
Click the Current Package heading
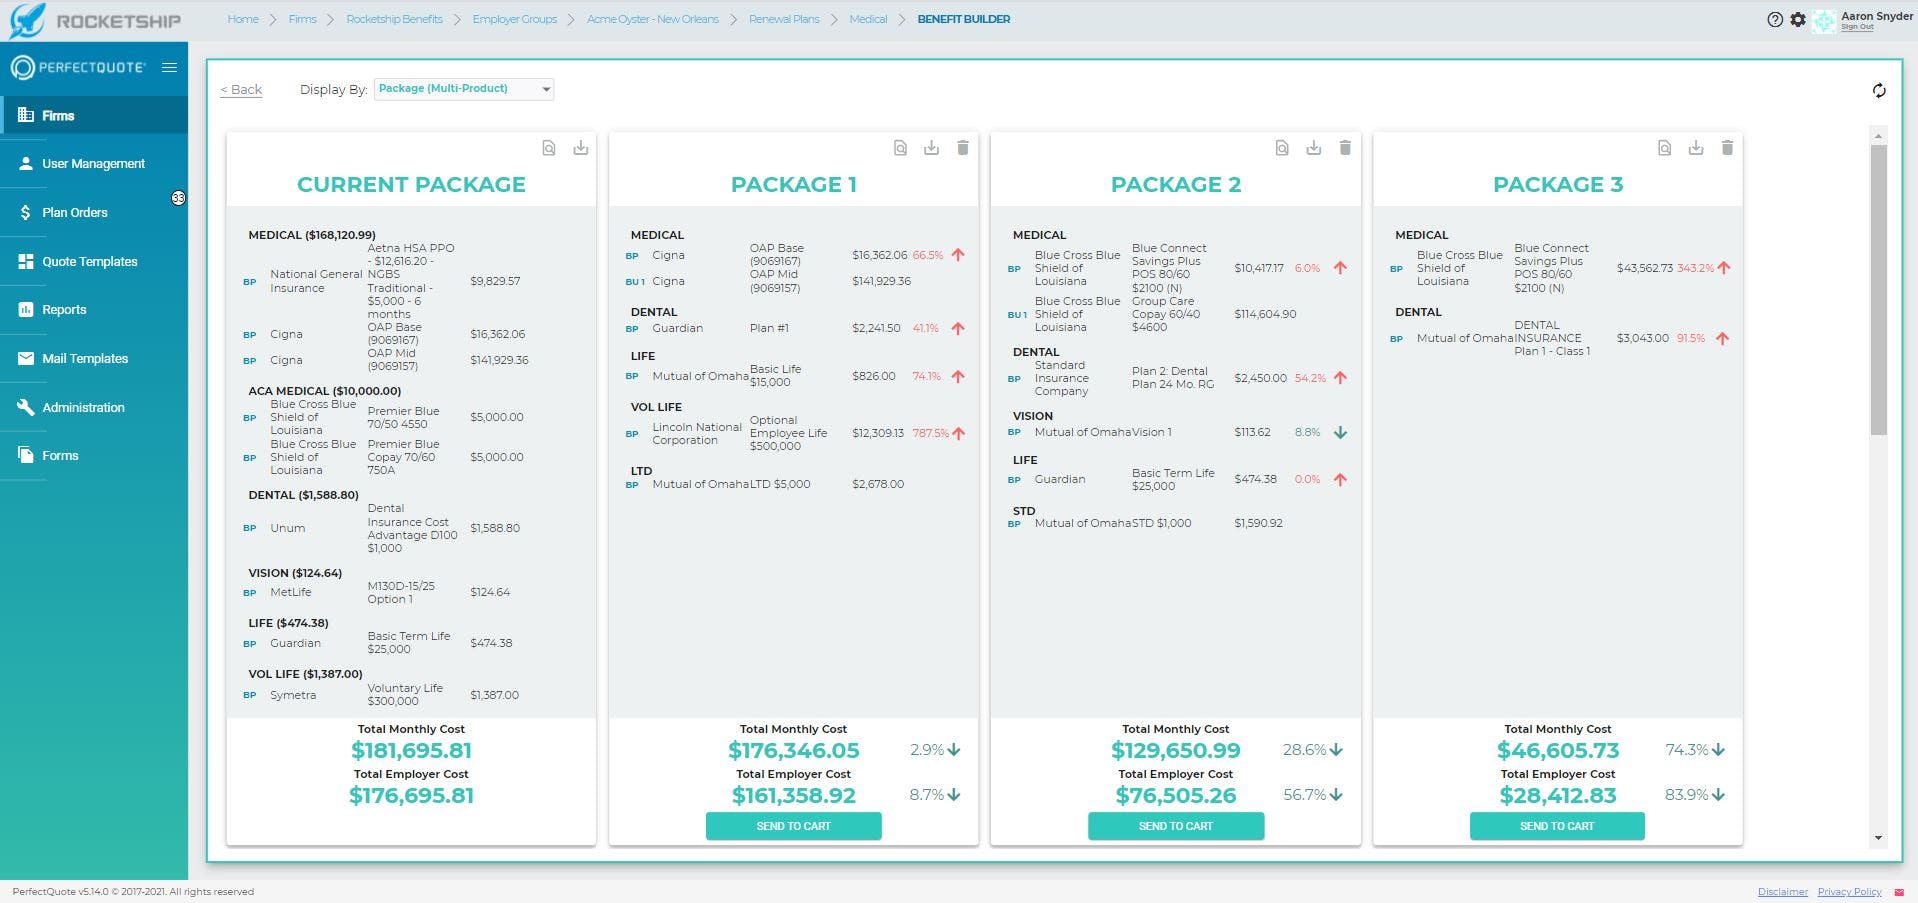[411, 185]
